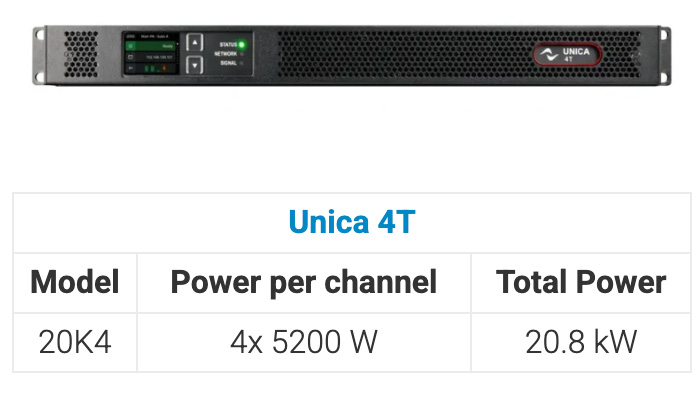Click the down arrow button on amplifier panel

pos(195,65)
